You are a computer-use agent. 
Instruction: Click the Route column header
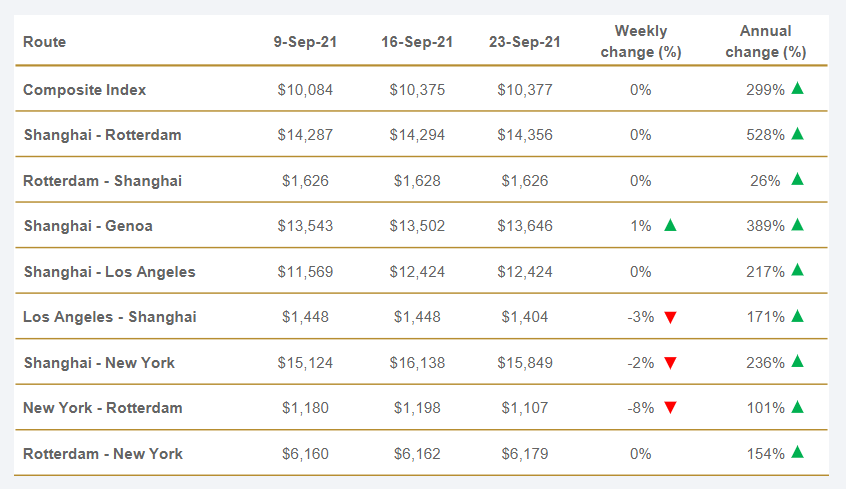click(x=45, y=42)
